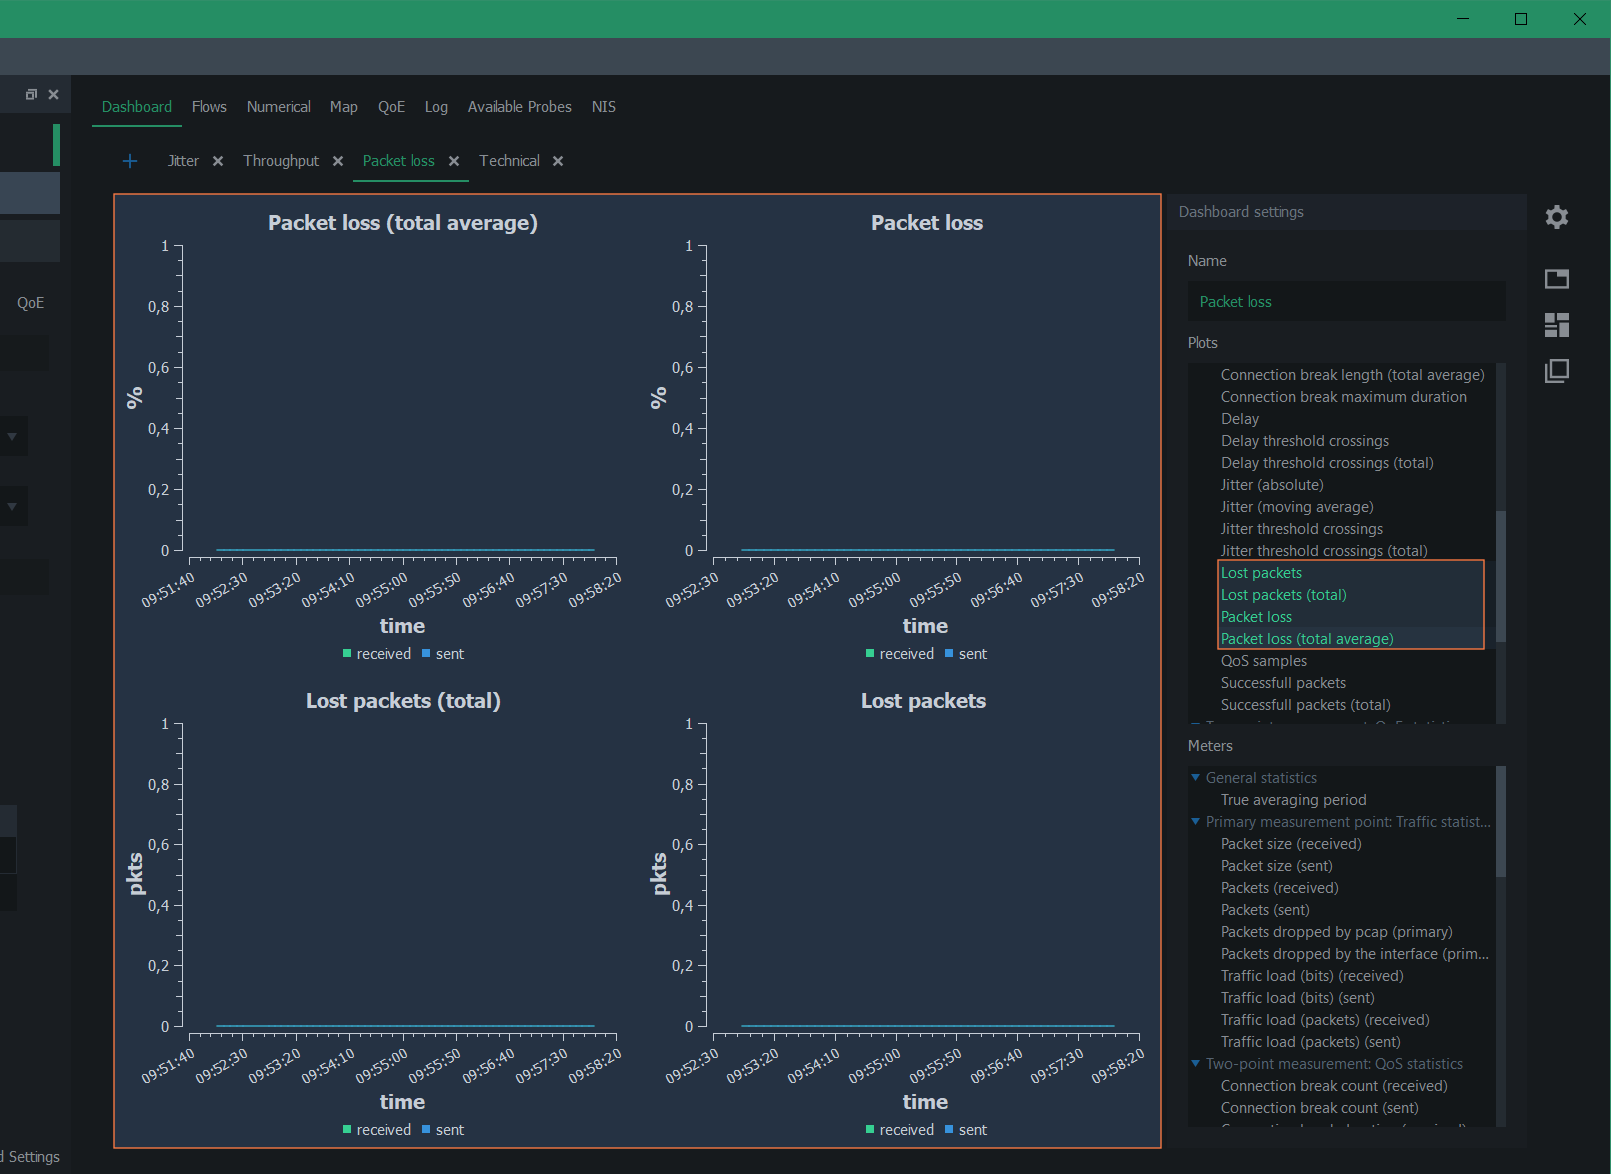Select QoS samples in Plots list
Viewport: 1611px width, 1174px height.
pos(1263,661)
